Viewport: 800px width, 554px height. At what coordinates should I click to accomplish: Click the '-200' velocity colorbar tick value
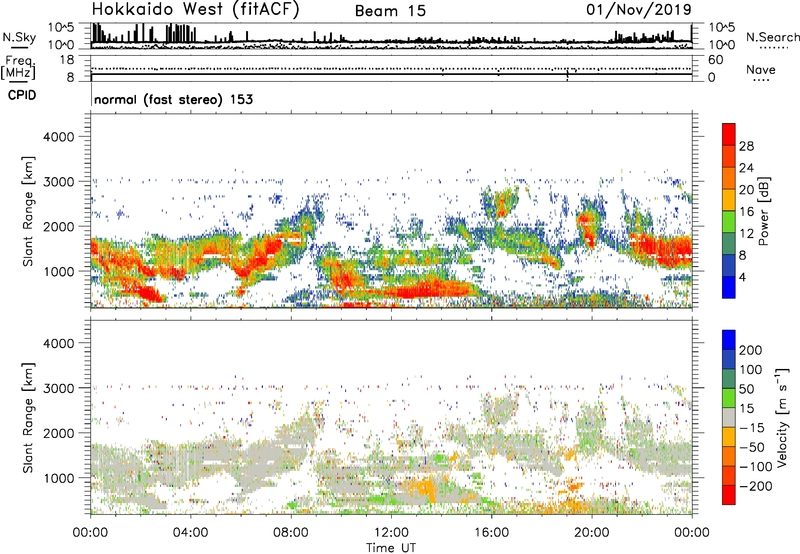(x=755, y=486)
